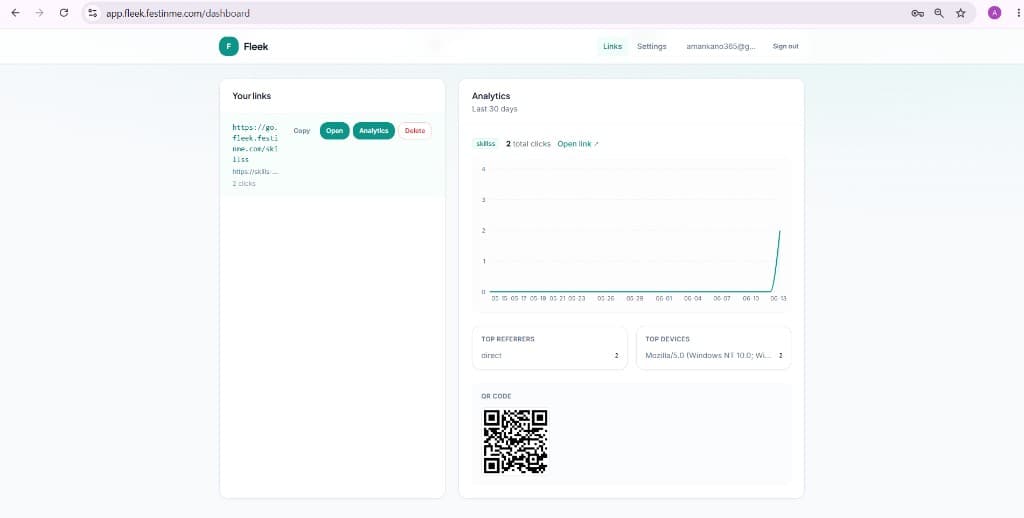Click the Mozilla/5.0 device row
The image size is (1024, 518).
pos(714,355)
